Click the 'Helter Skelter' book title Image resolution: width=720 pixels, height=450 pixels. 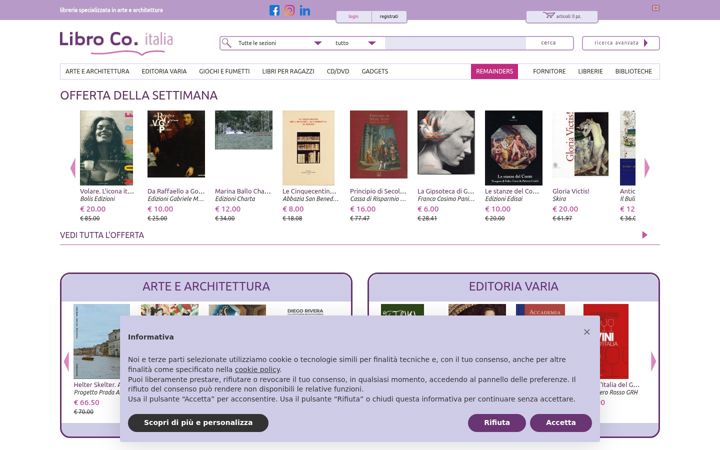click(96, 384)
